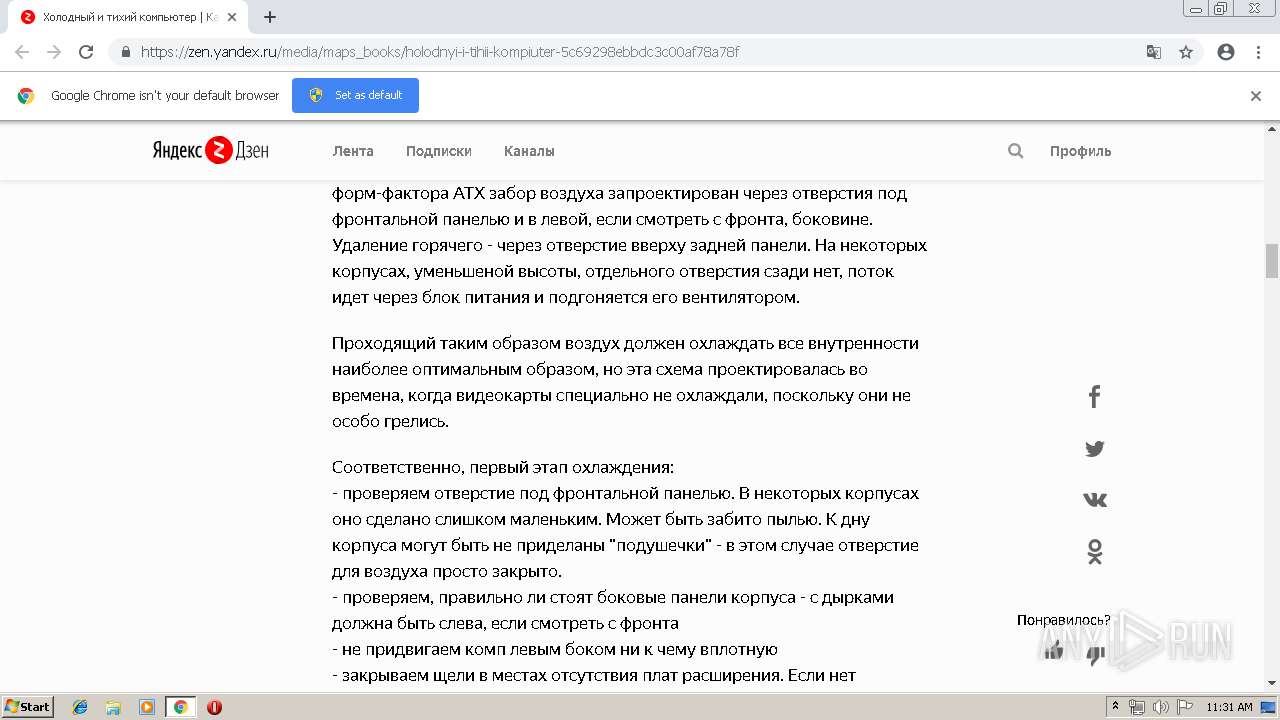The image size is (1280, 720).
Task: Close the Холодный и тихий компьютер tab
Action: 232,17
